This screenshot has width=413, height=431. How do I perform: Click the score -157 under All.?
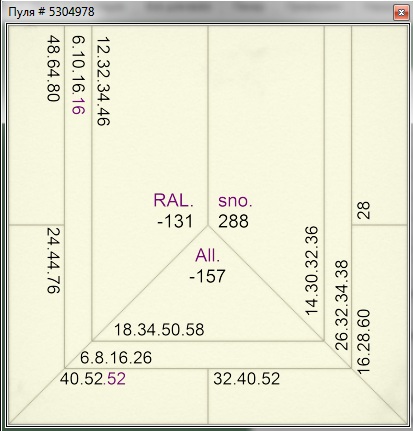(207, 276)
